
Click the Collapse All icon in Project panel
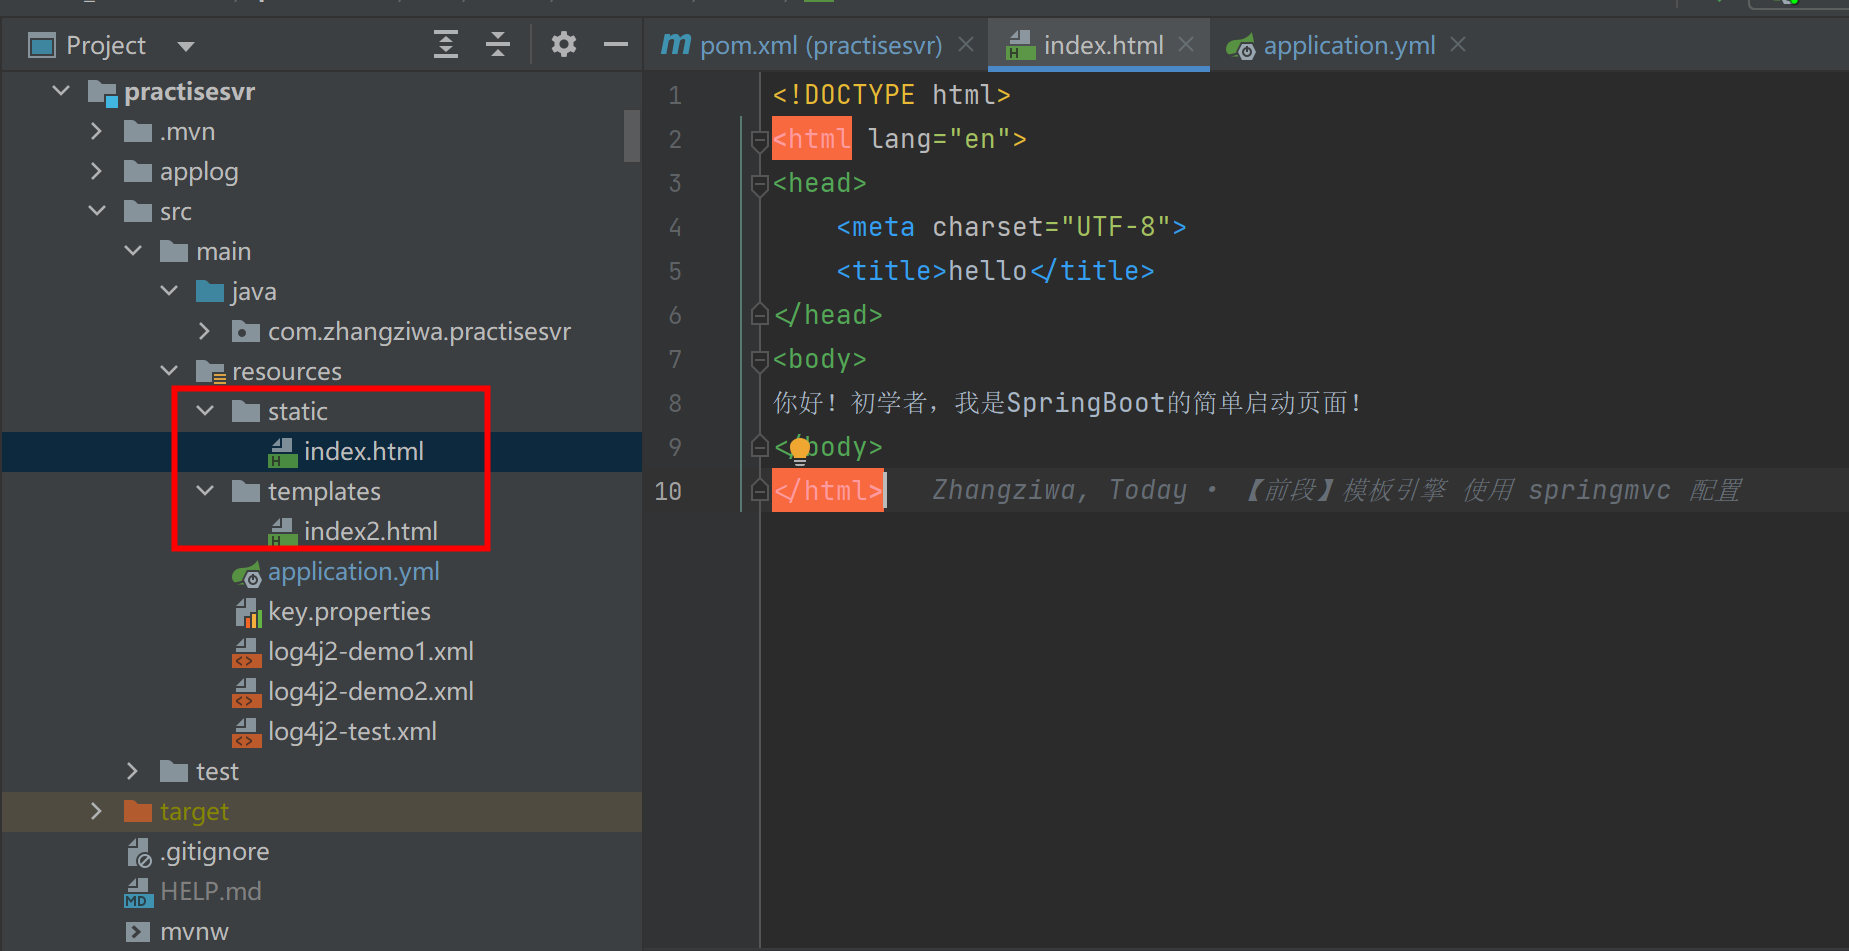click(x=498, y=45)
